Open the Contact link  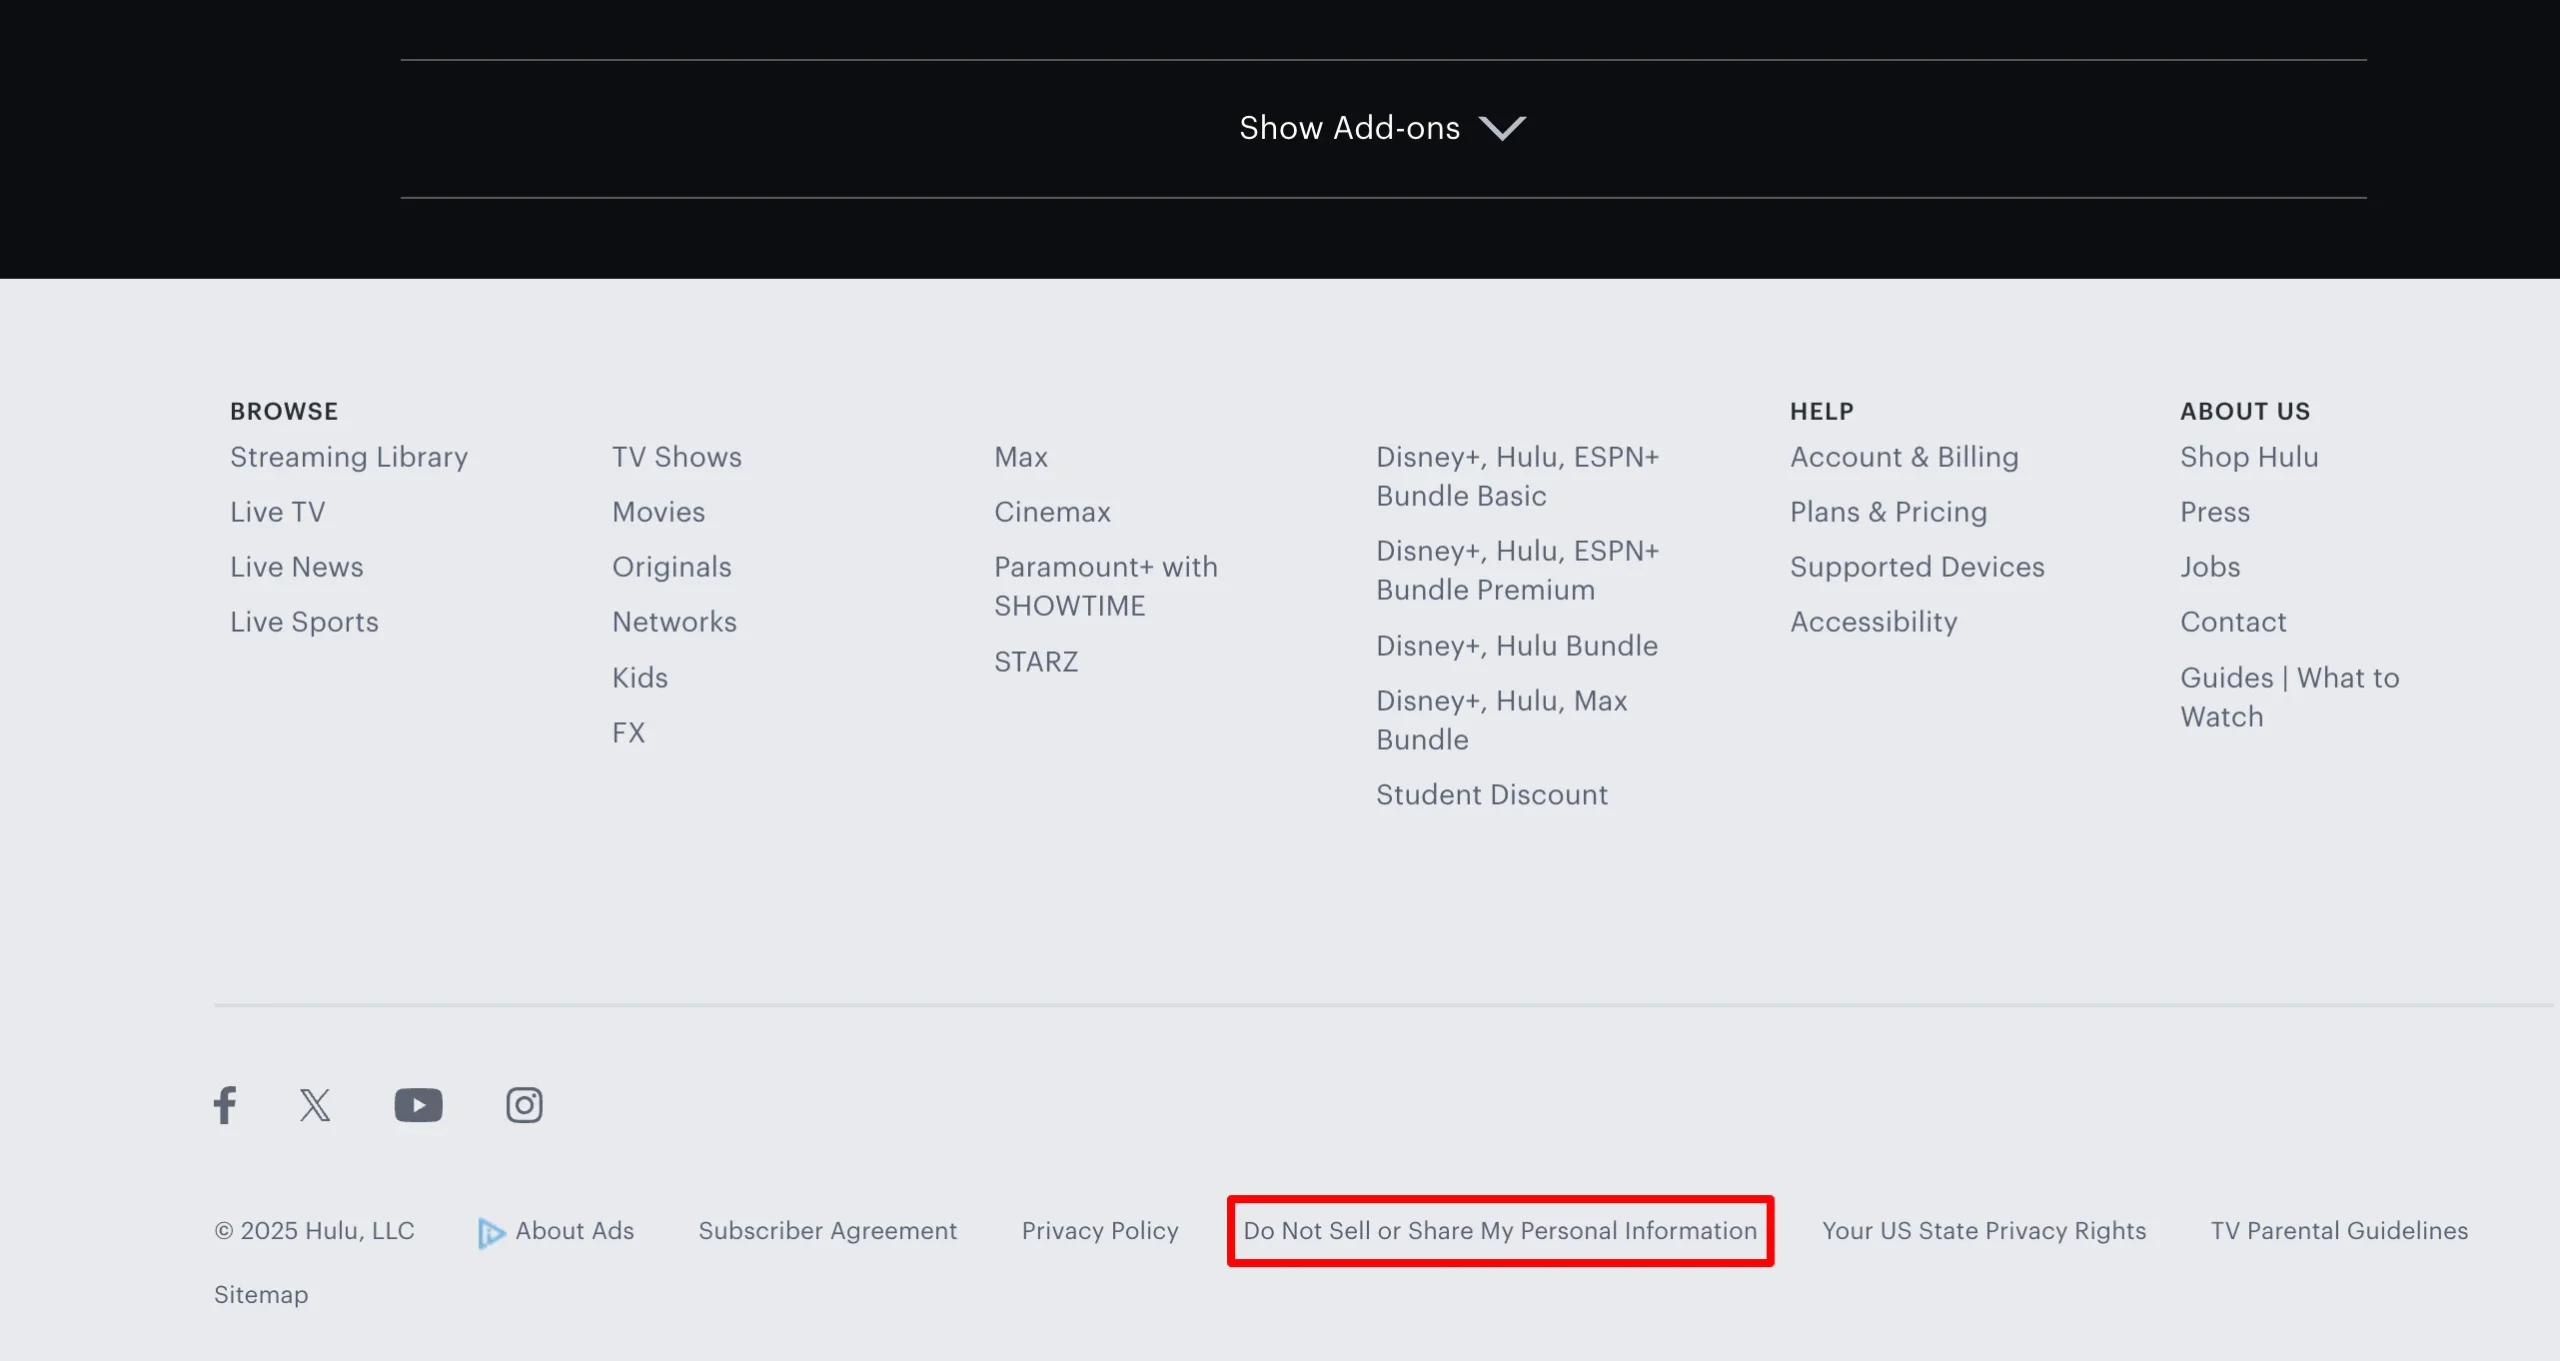click(x=2233, y=622)
